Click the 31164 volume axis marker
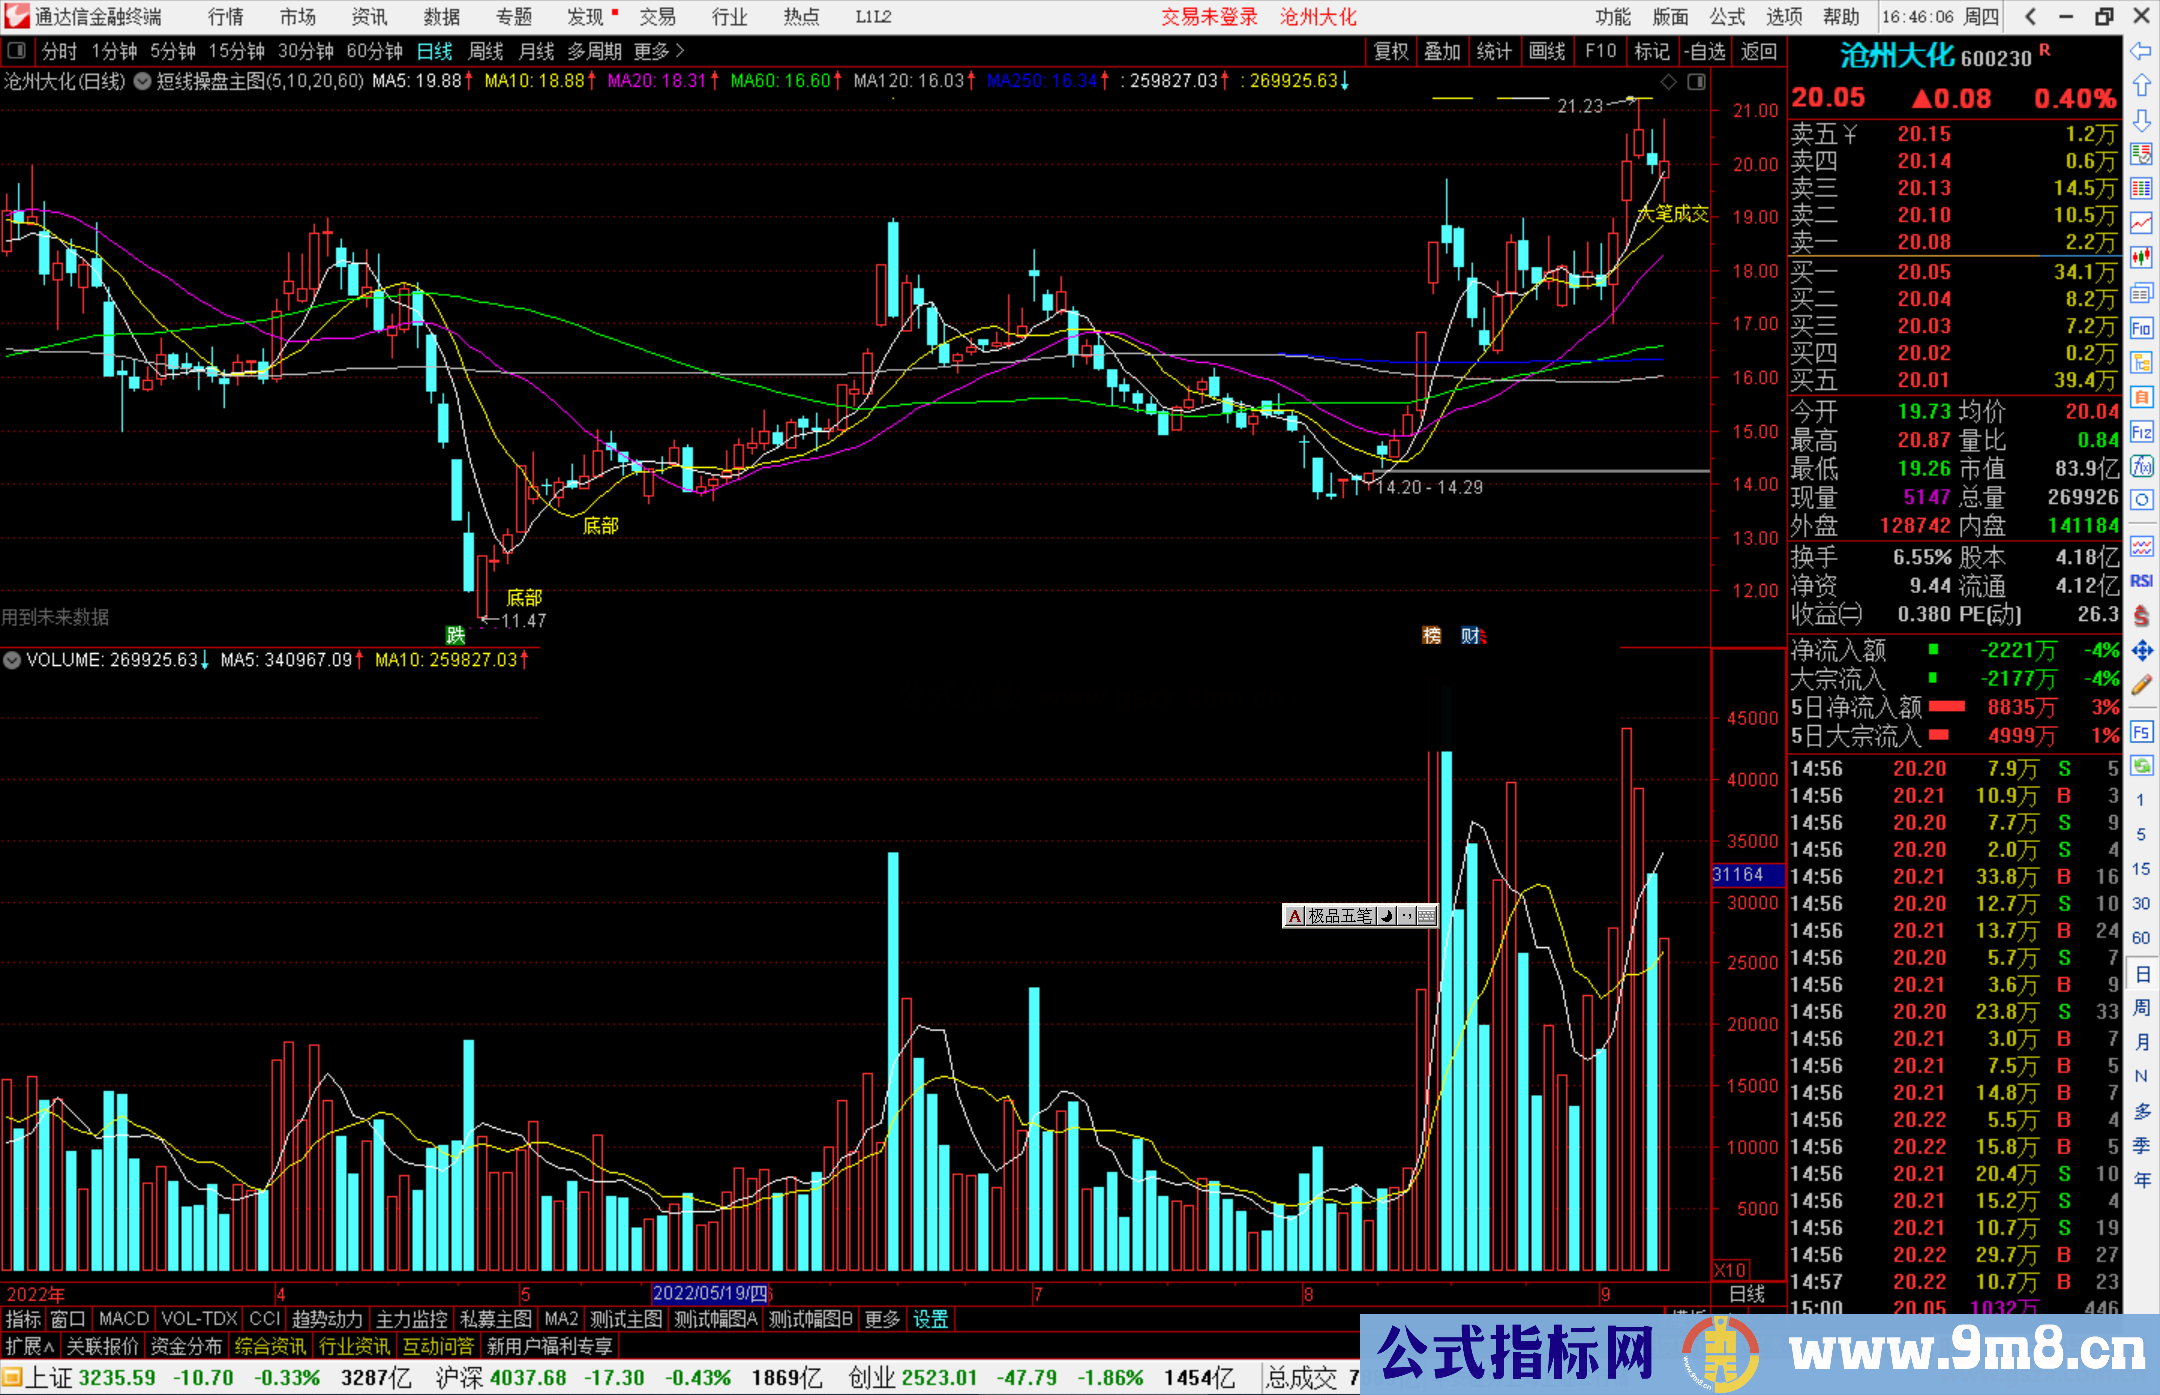Viewport: 2160px width, 1395px height. tap(1746, 875)
